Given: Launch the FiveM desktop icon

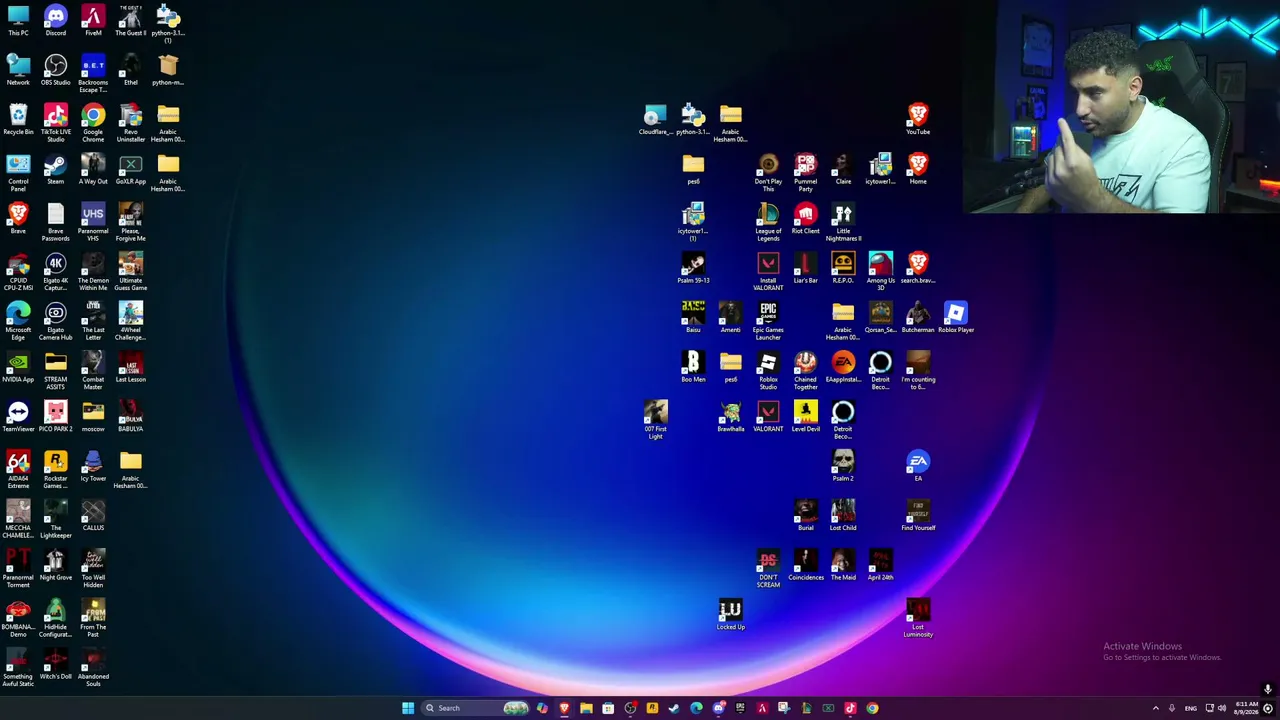Looking at the screenshot, I should [x=93, y=20].
